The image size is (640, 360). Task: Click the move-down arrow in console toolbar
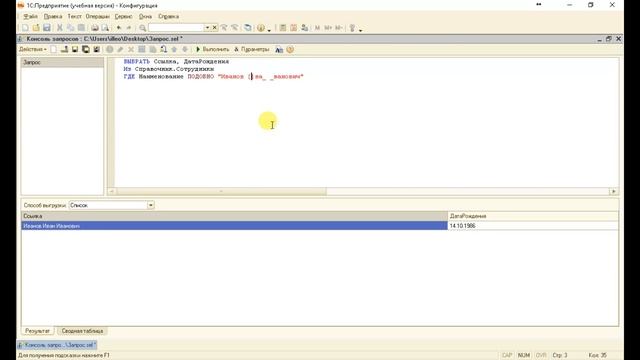click(185, 49)
